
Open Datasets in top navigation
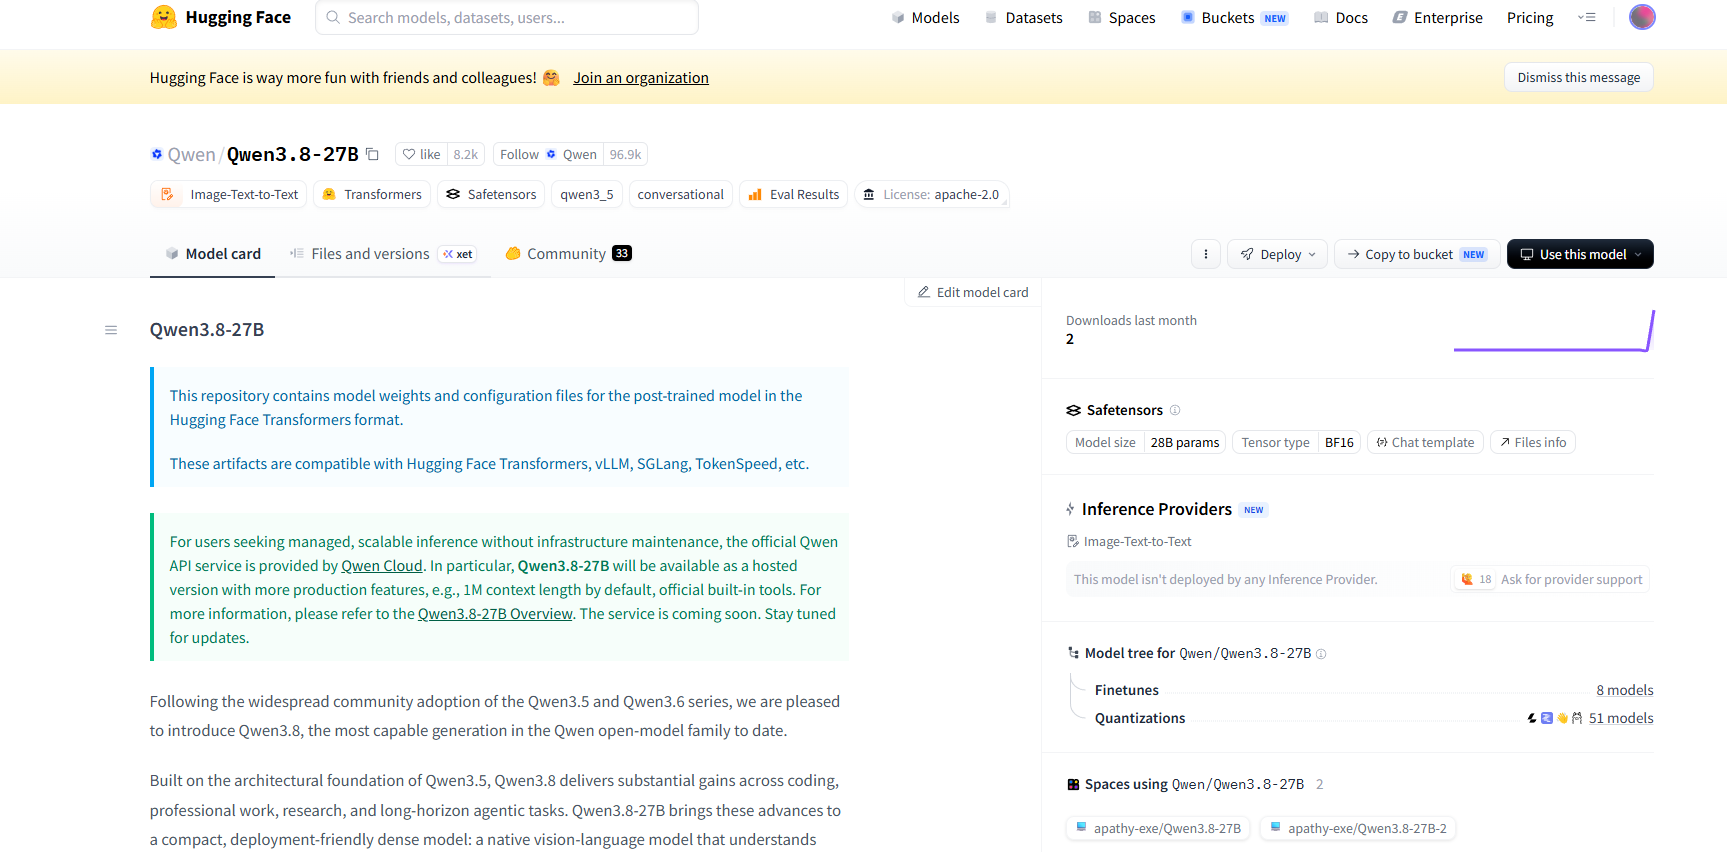point(1023,17)
